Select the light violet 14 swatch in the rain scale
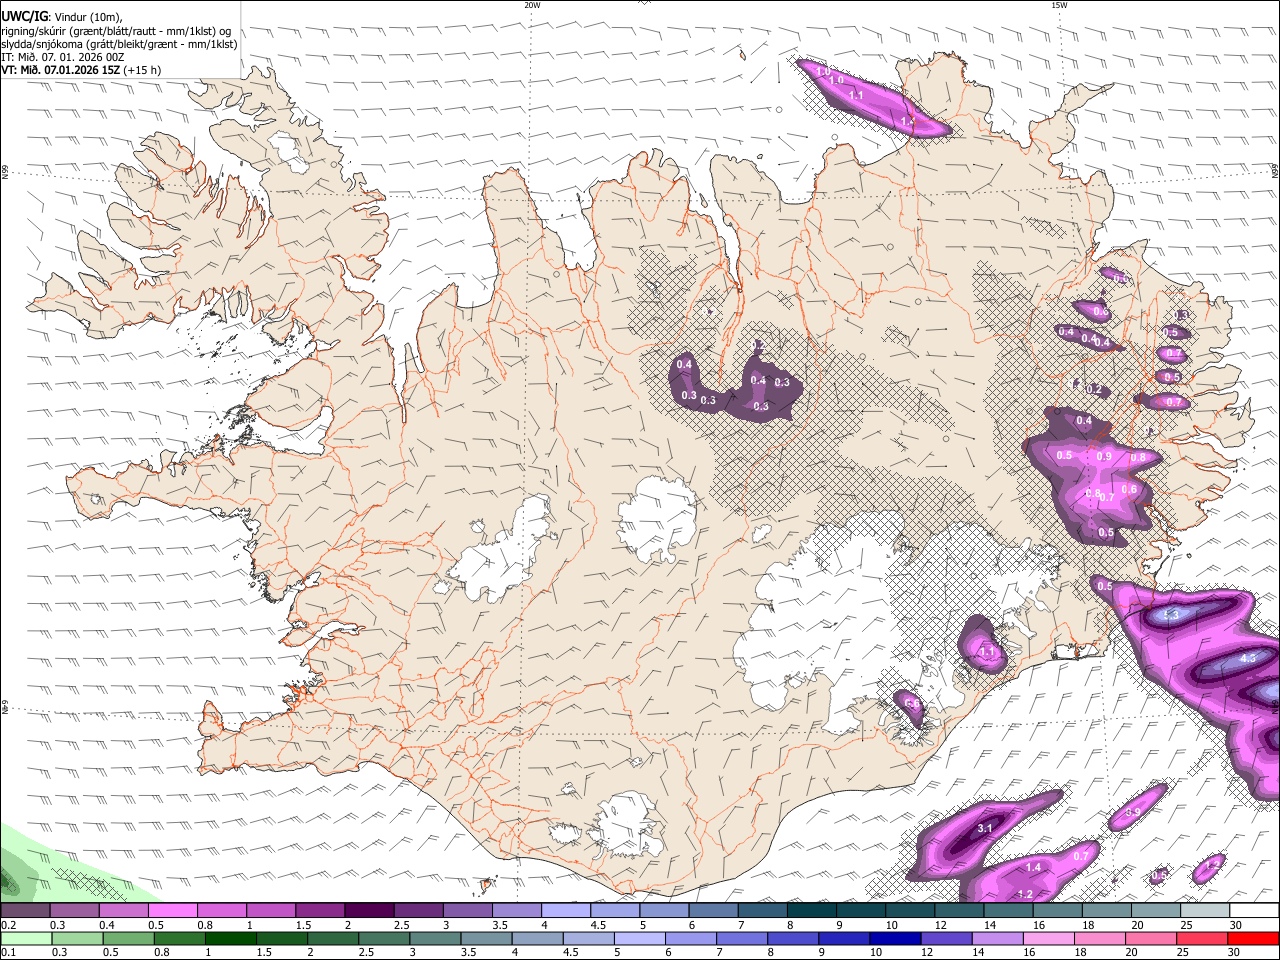1280x960 pixels. 997,939
